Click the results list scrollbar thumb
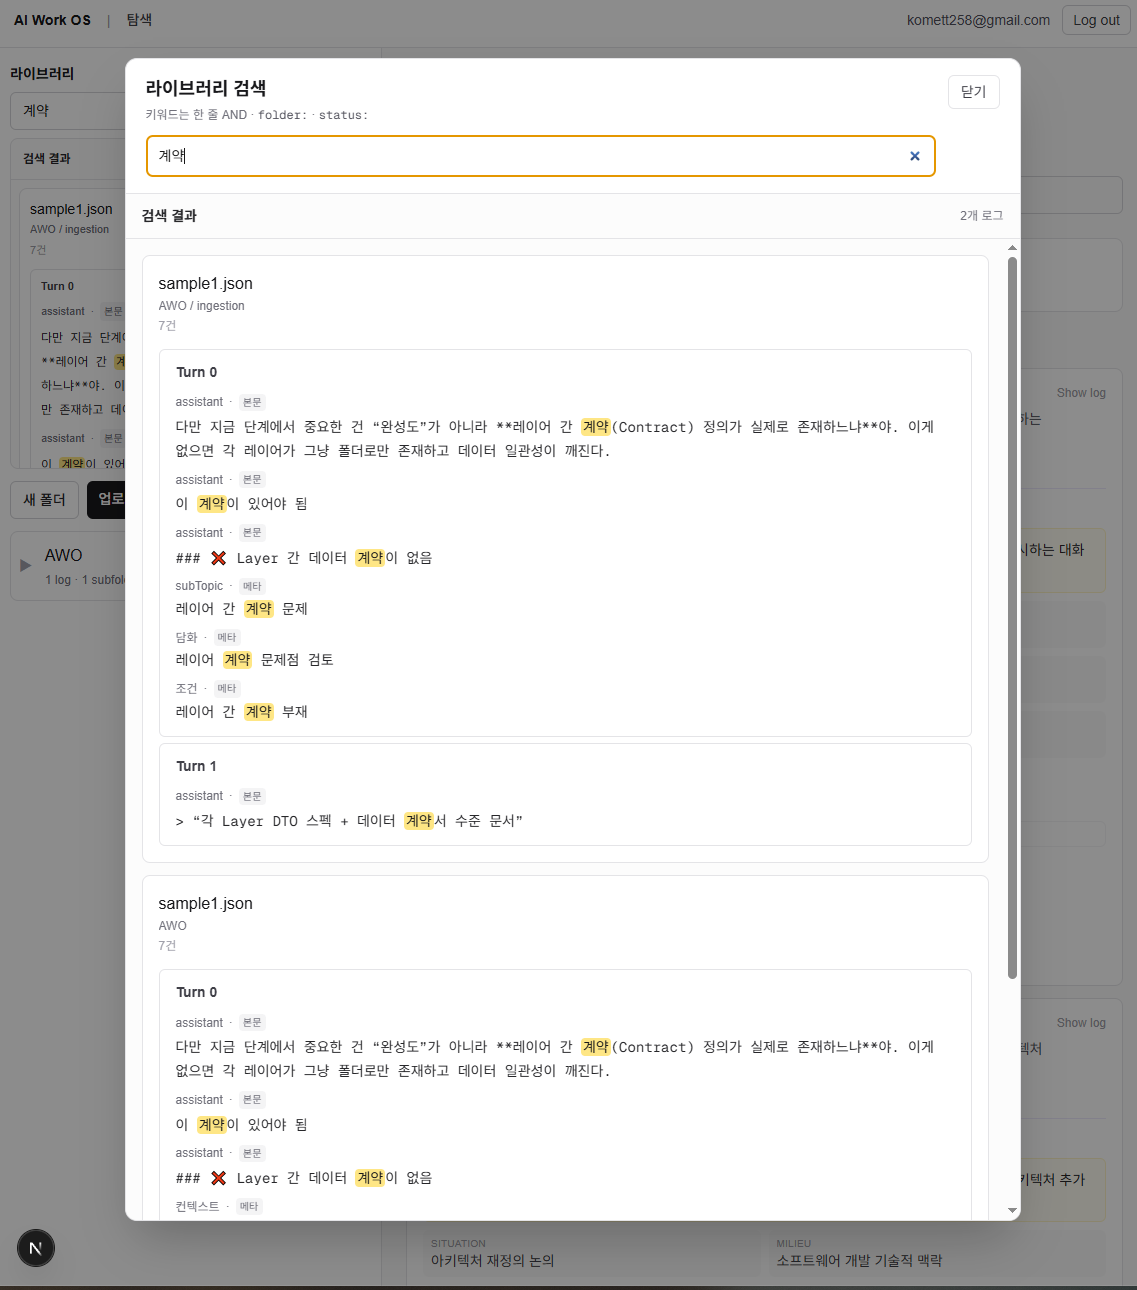Screen dimensions: 1137x1290 [x=1012, y=618]
